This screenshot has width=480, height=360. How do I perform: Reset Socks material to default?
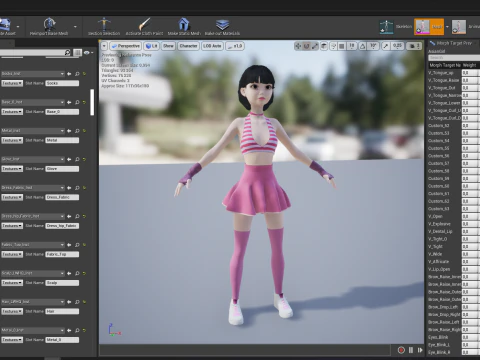click(84, 74)
